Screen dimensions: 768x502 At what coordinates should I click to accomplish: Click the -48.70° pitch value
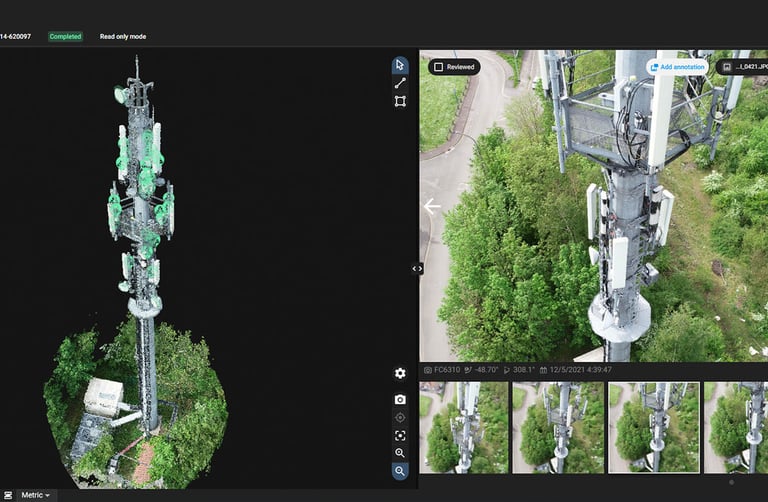(x=486, y=370)
